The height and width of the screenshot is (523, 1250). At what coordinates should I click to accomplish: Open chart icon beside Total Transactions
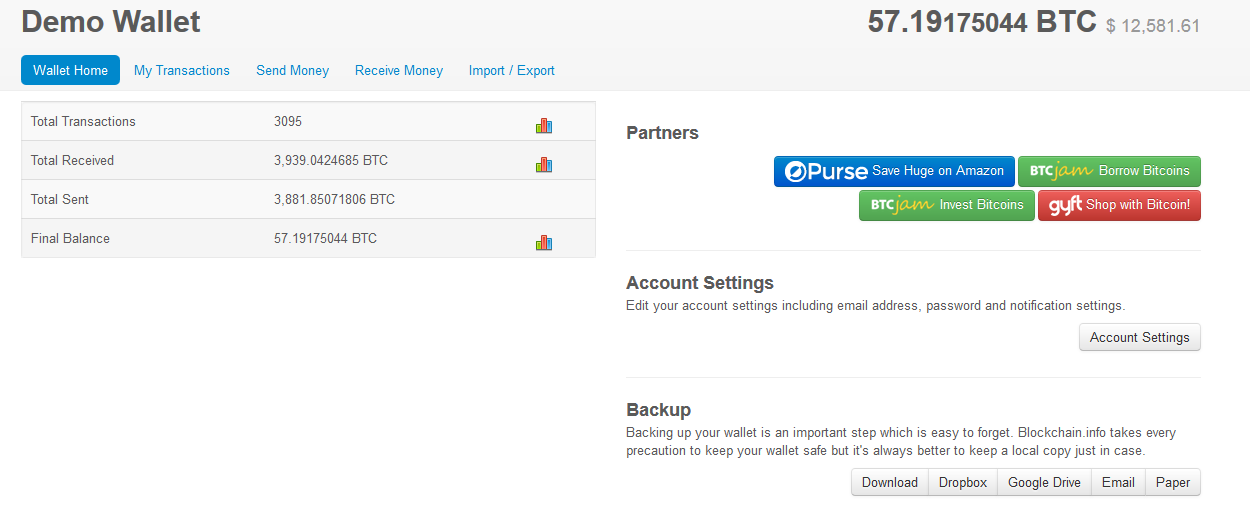click(544, 125)
